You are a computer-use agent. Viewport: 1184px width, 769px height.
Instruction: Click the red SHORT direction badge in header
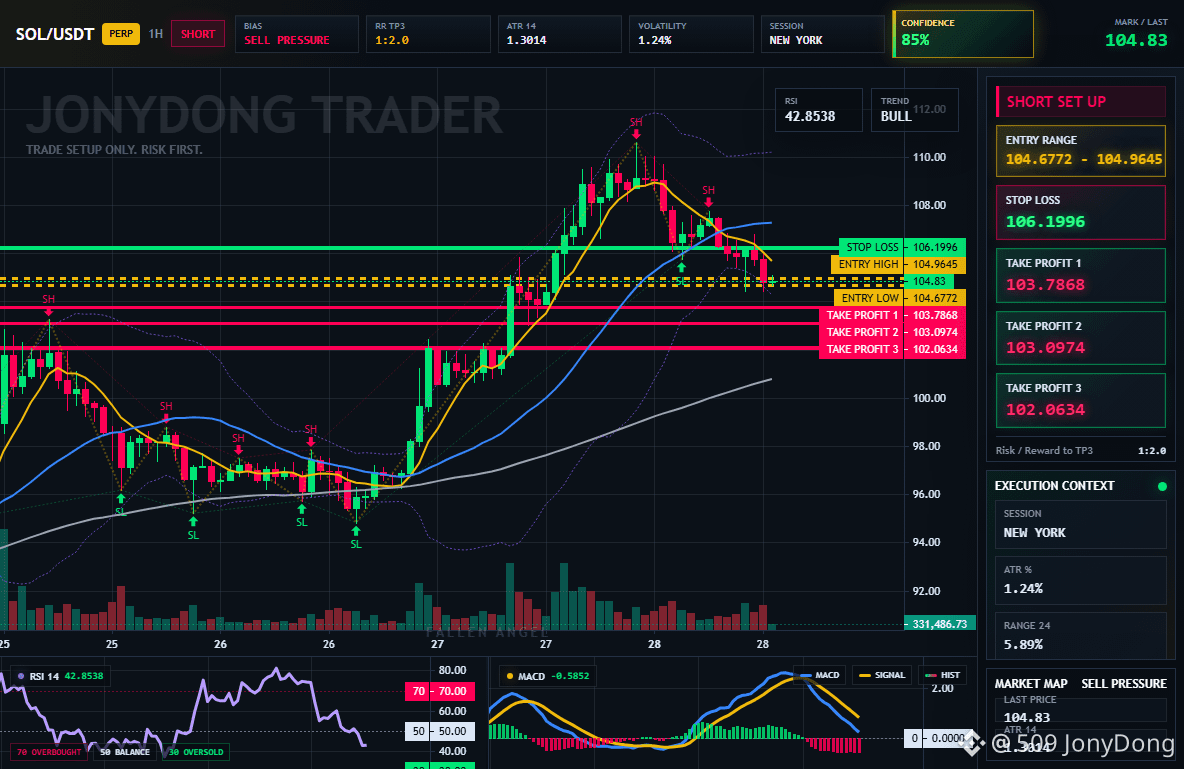click(198, 34)
